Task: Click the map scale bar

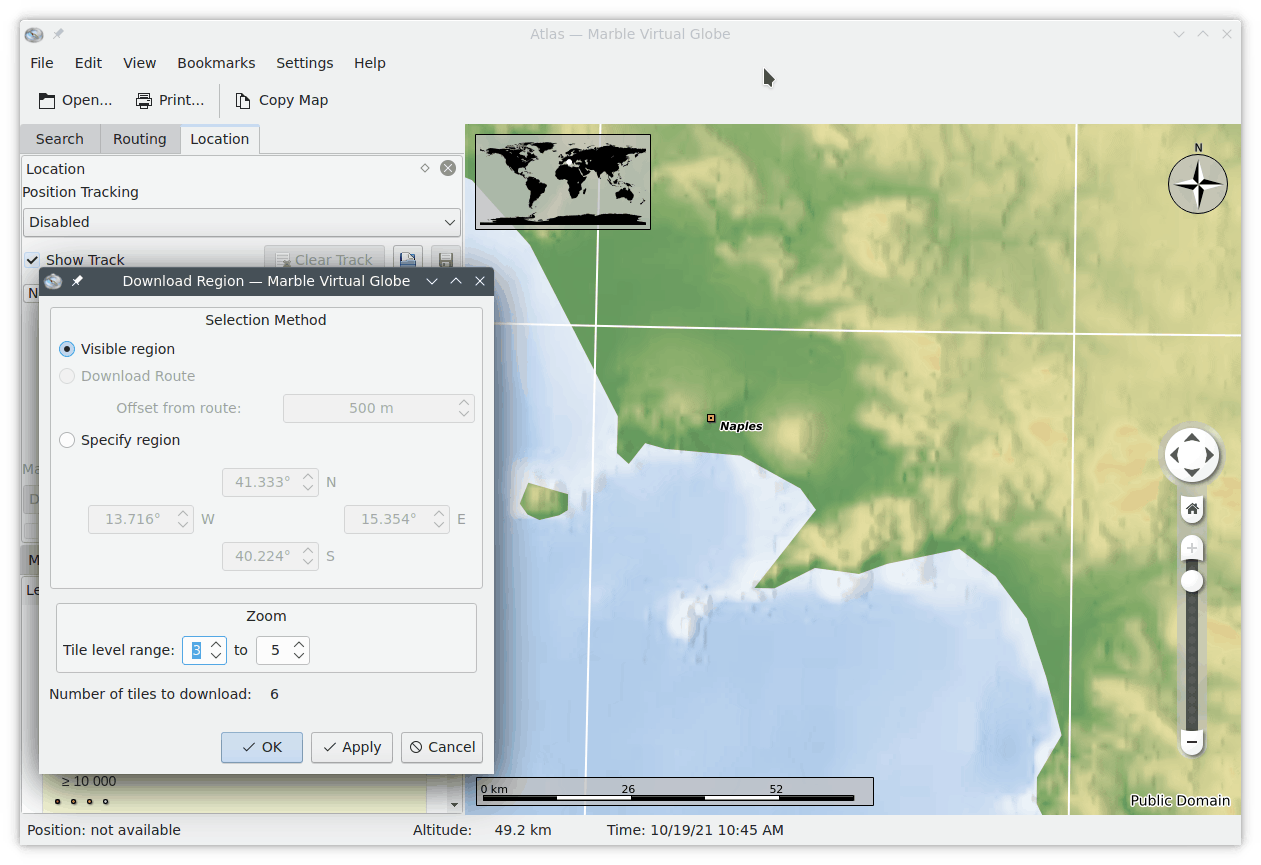Action: pyautogui.click(x=675, y=792)
